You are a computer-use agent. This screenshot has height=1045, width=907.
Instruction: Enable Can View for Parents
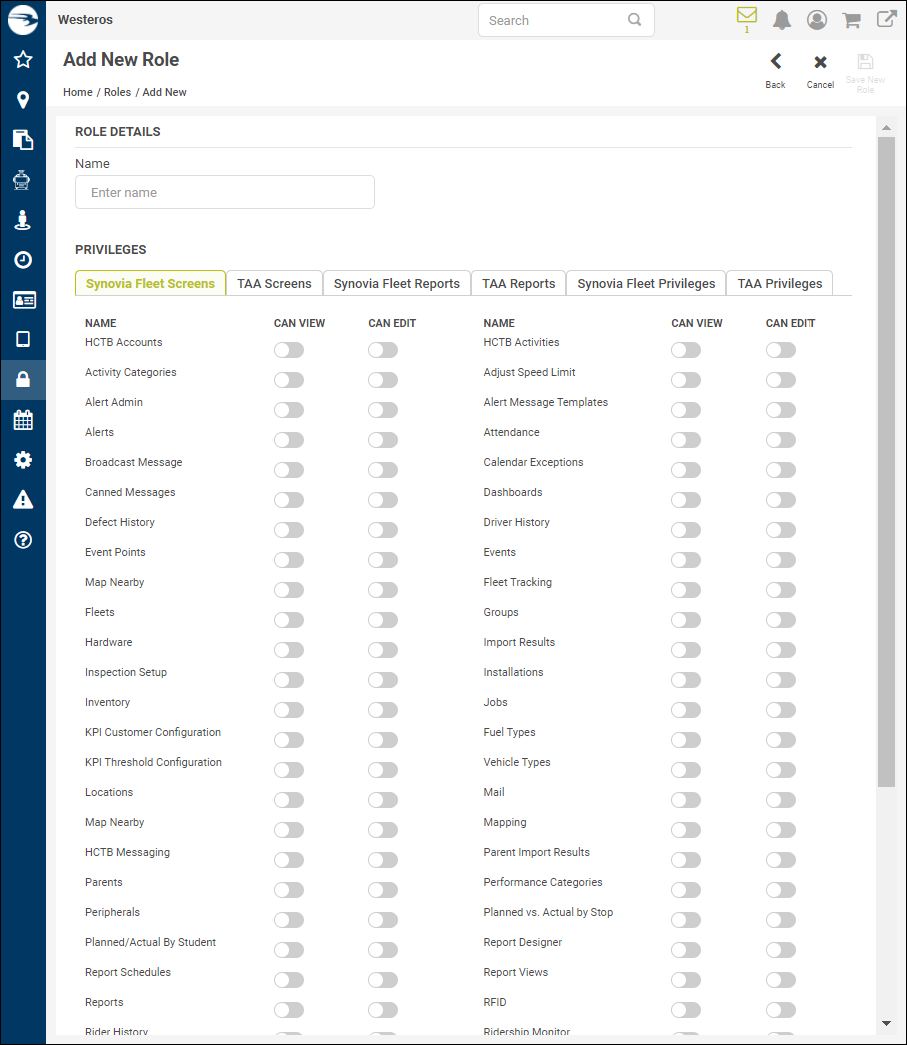(x=289, y=890)
